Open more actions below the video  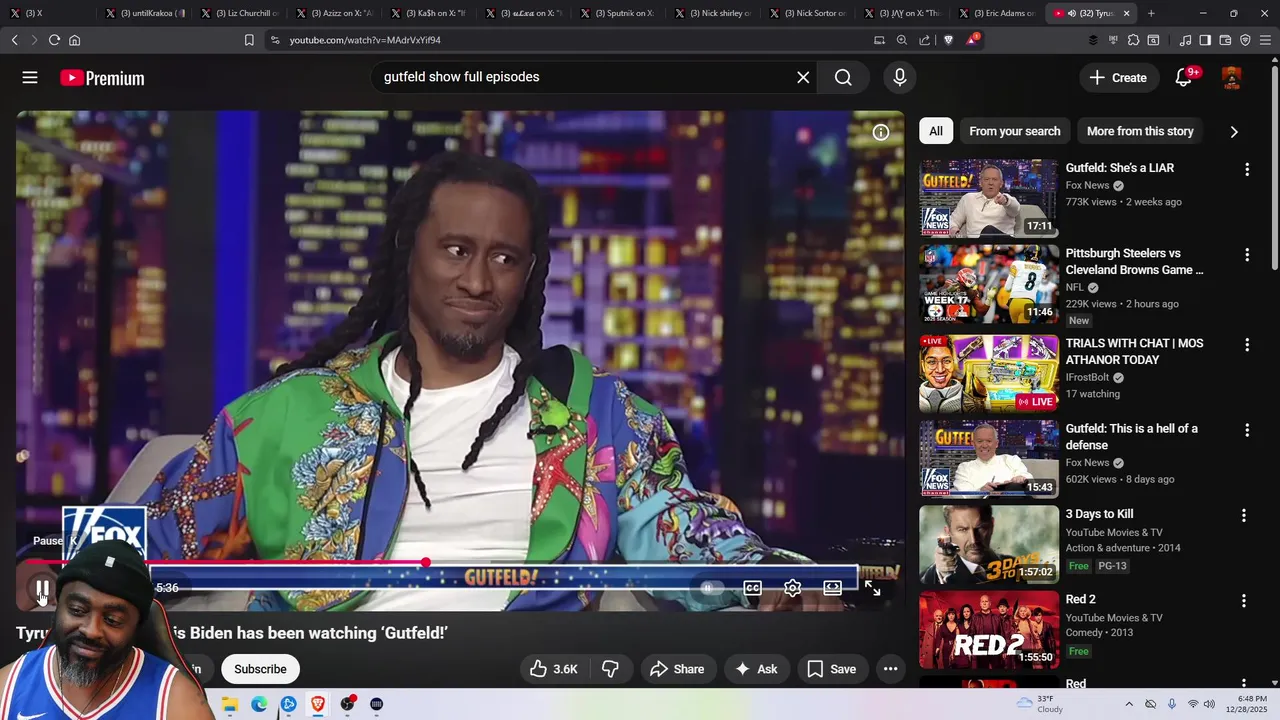click(890, 669)
